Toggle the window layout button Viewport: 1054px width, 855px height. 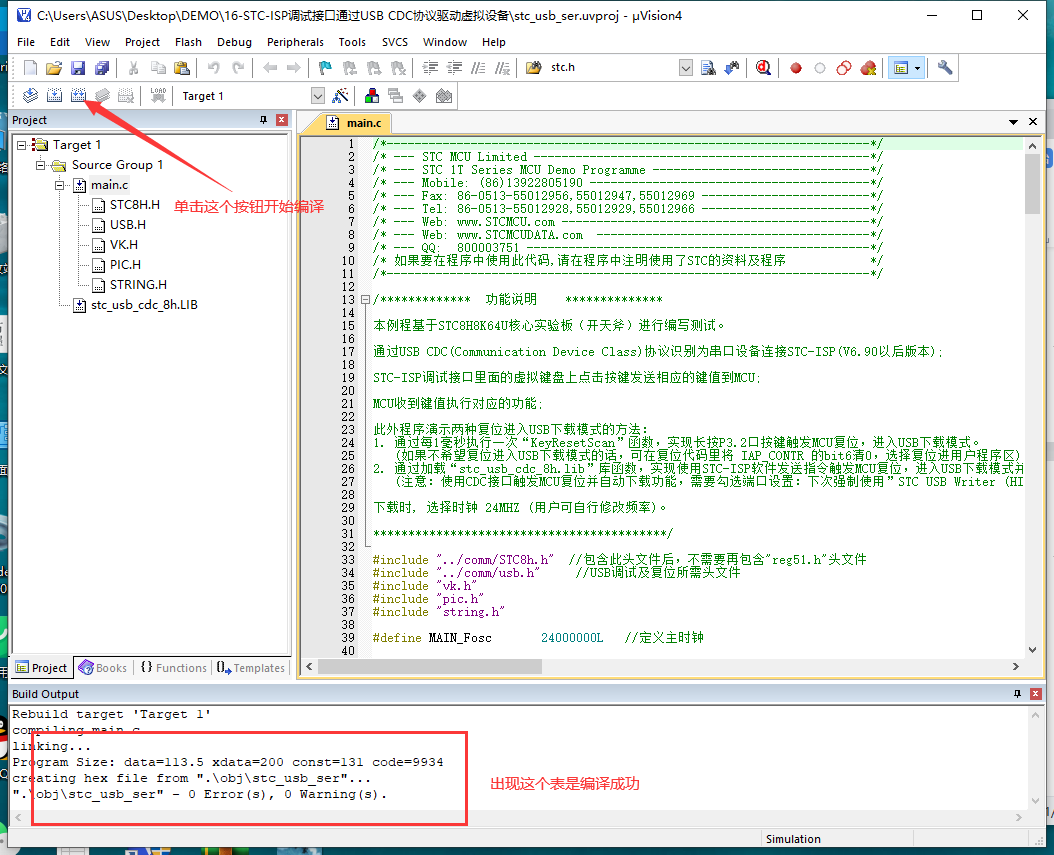pos(901,68)
